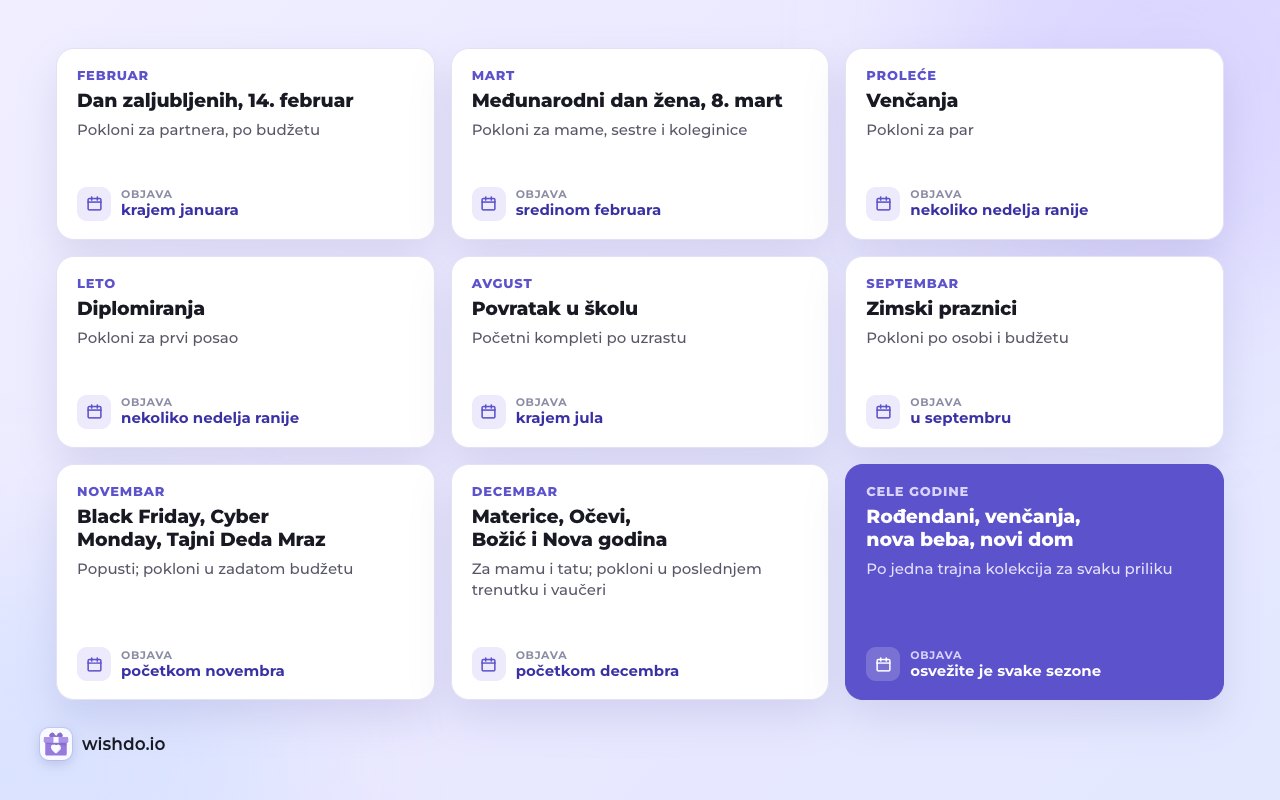Image resolution: width=1280 pixels, height=800 pixels.
Task: Click the calendar icon in the Februar card
Action: 94,204
